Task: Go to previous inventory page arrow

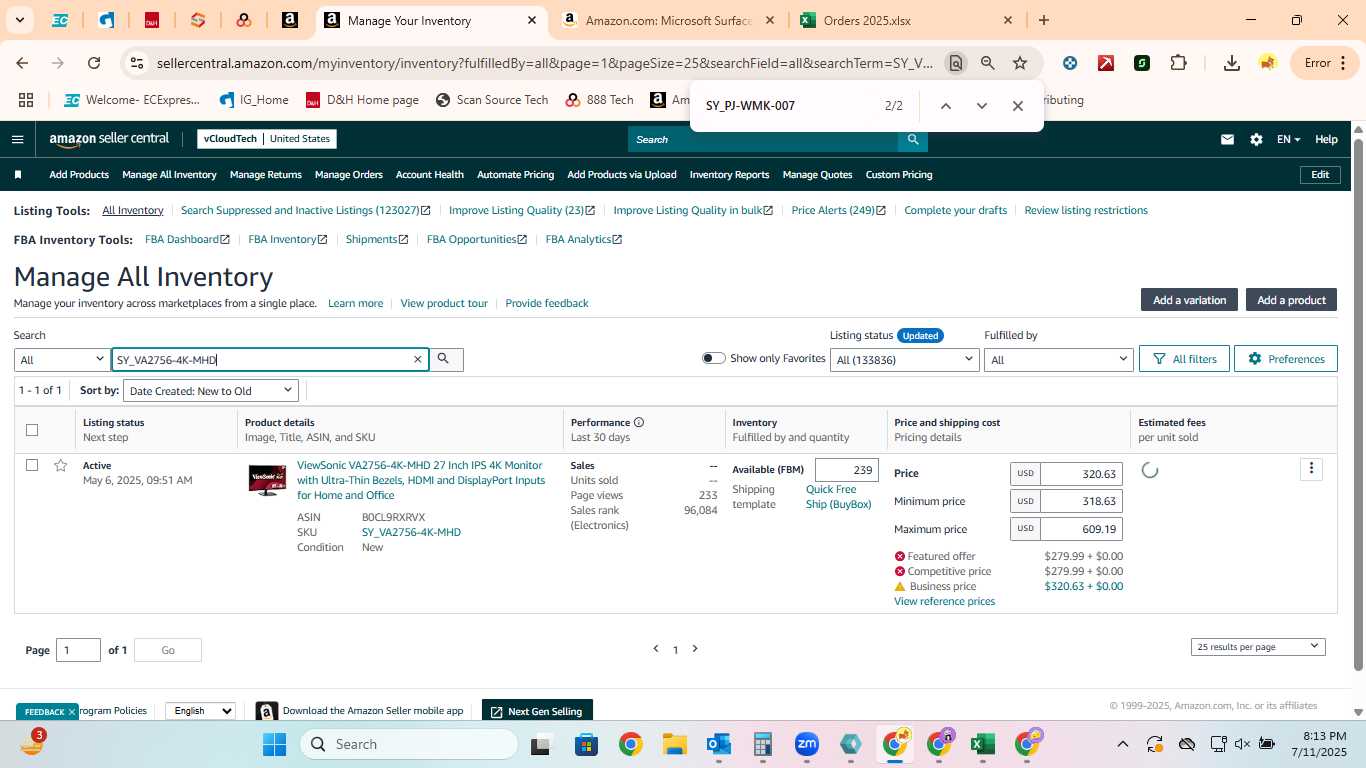Action: 656,649
